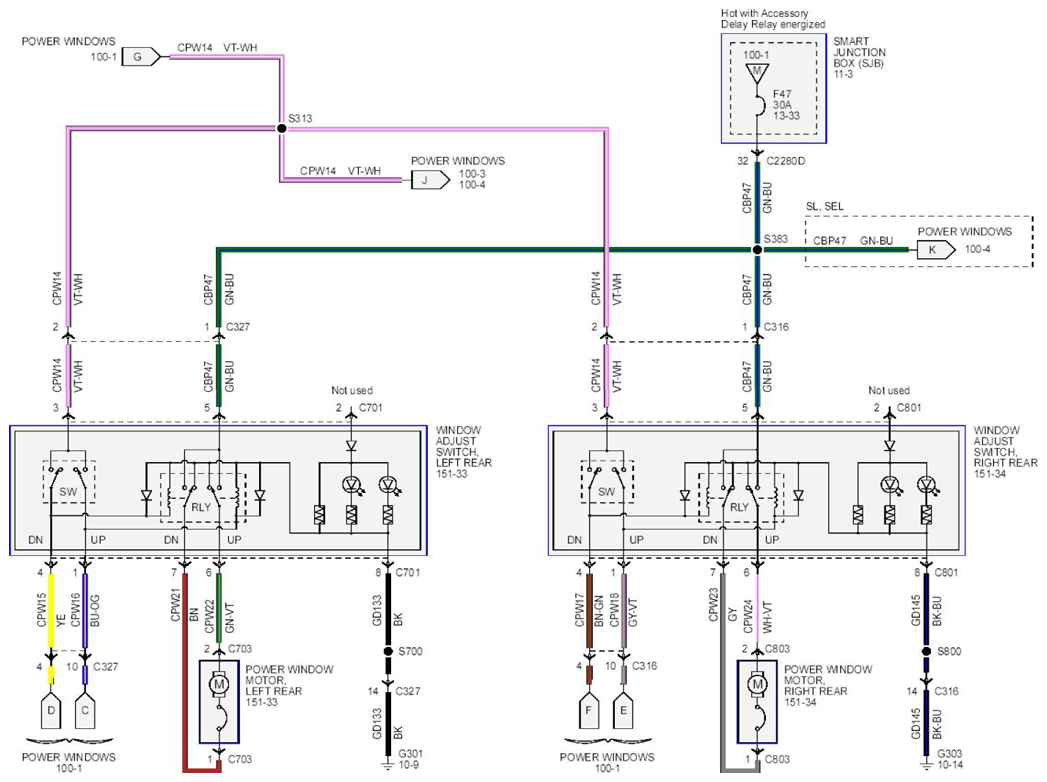The height and width of the screenshot is (782, 1047).
Task: Click the SW switch symbol in right rear switch
Action: click(x=607, y=482)
